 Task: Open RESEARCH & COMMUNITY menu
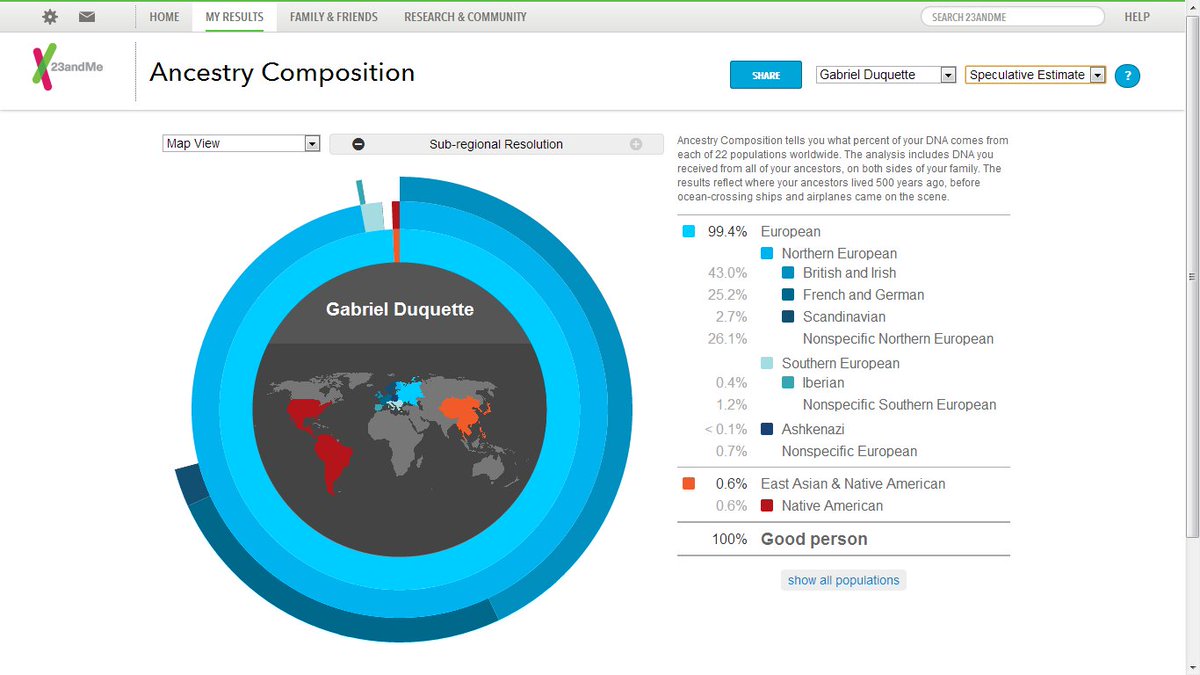coord(465,17)
